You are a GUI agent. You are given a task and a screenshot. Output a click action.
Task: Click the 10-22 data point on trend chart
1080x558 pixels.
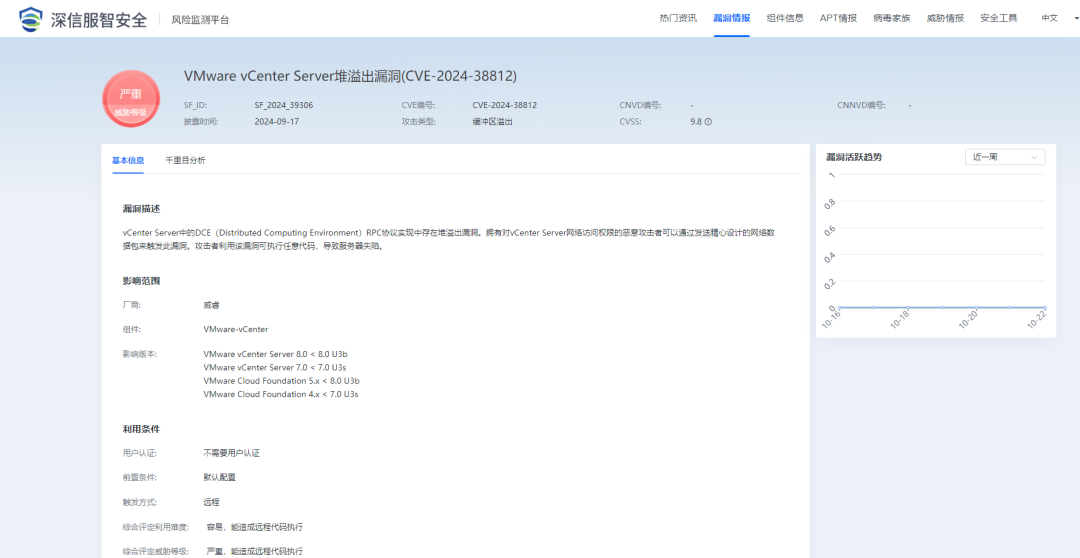click(1045, 307)
